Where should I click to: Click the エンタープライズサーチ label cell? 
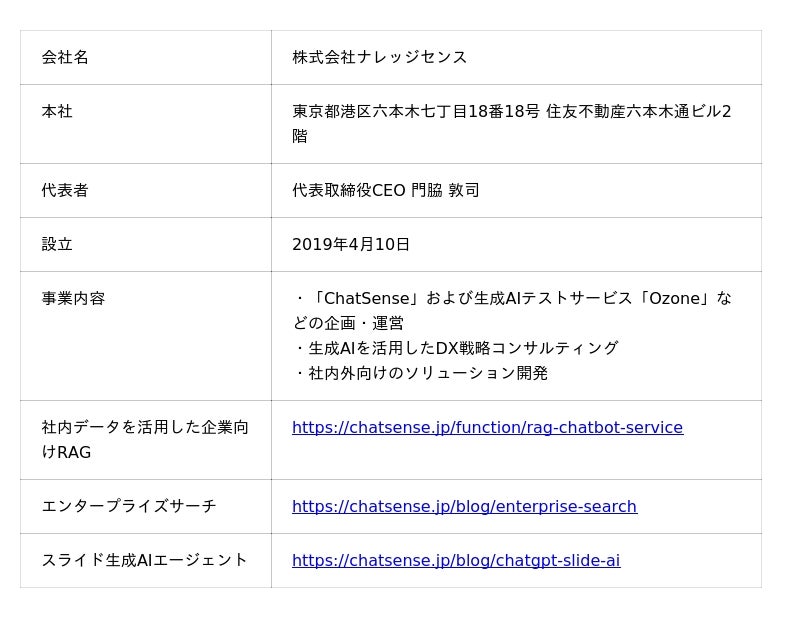(129, 507)
